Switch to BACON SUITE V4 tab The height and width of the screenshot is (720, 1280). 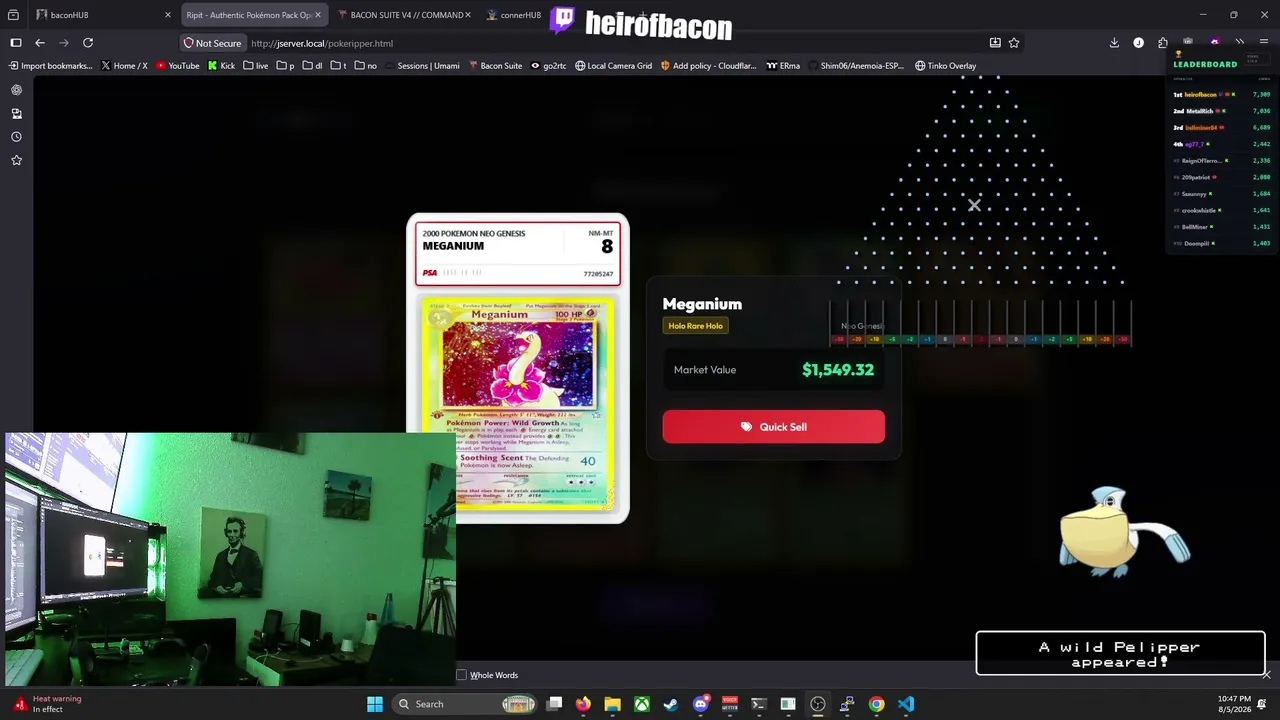[404, 15]
